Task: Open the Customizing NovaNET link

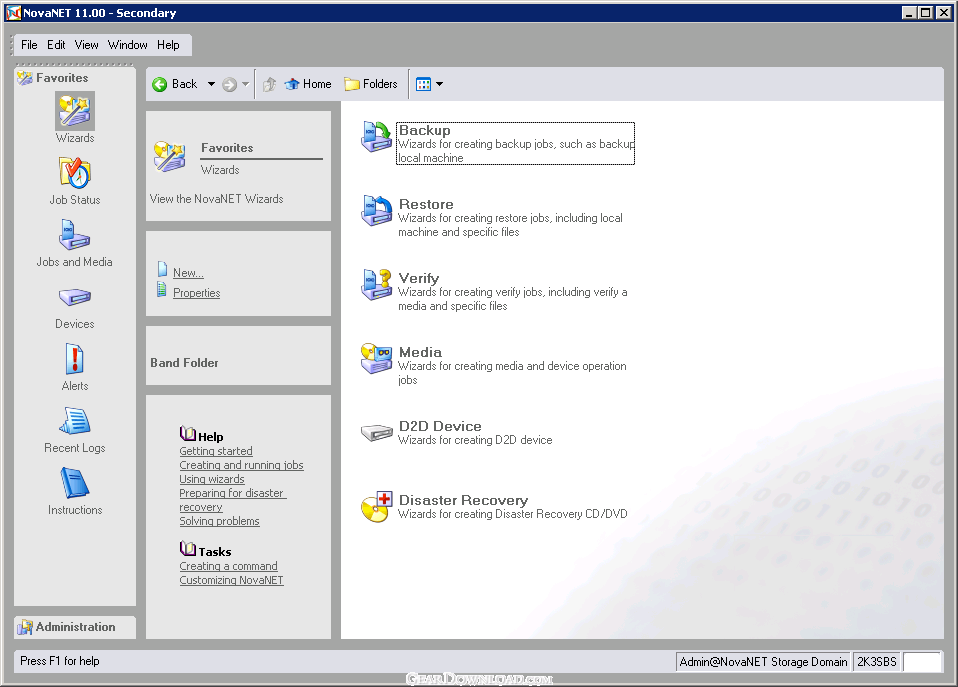Action: [x=232, y=580]
